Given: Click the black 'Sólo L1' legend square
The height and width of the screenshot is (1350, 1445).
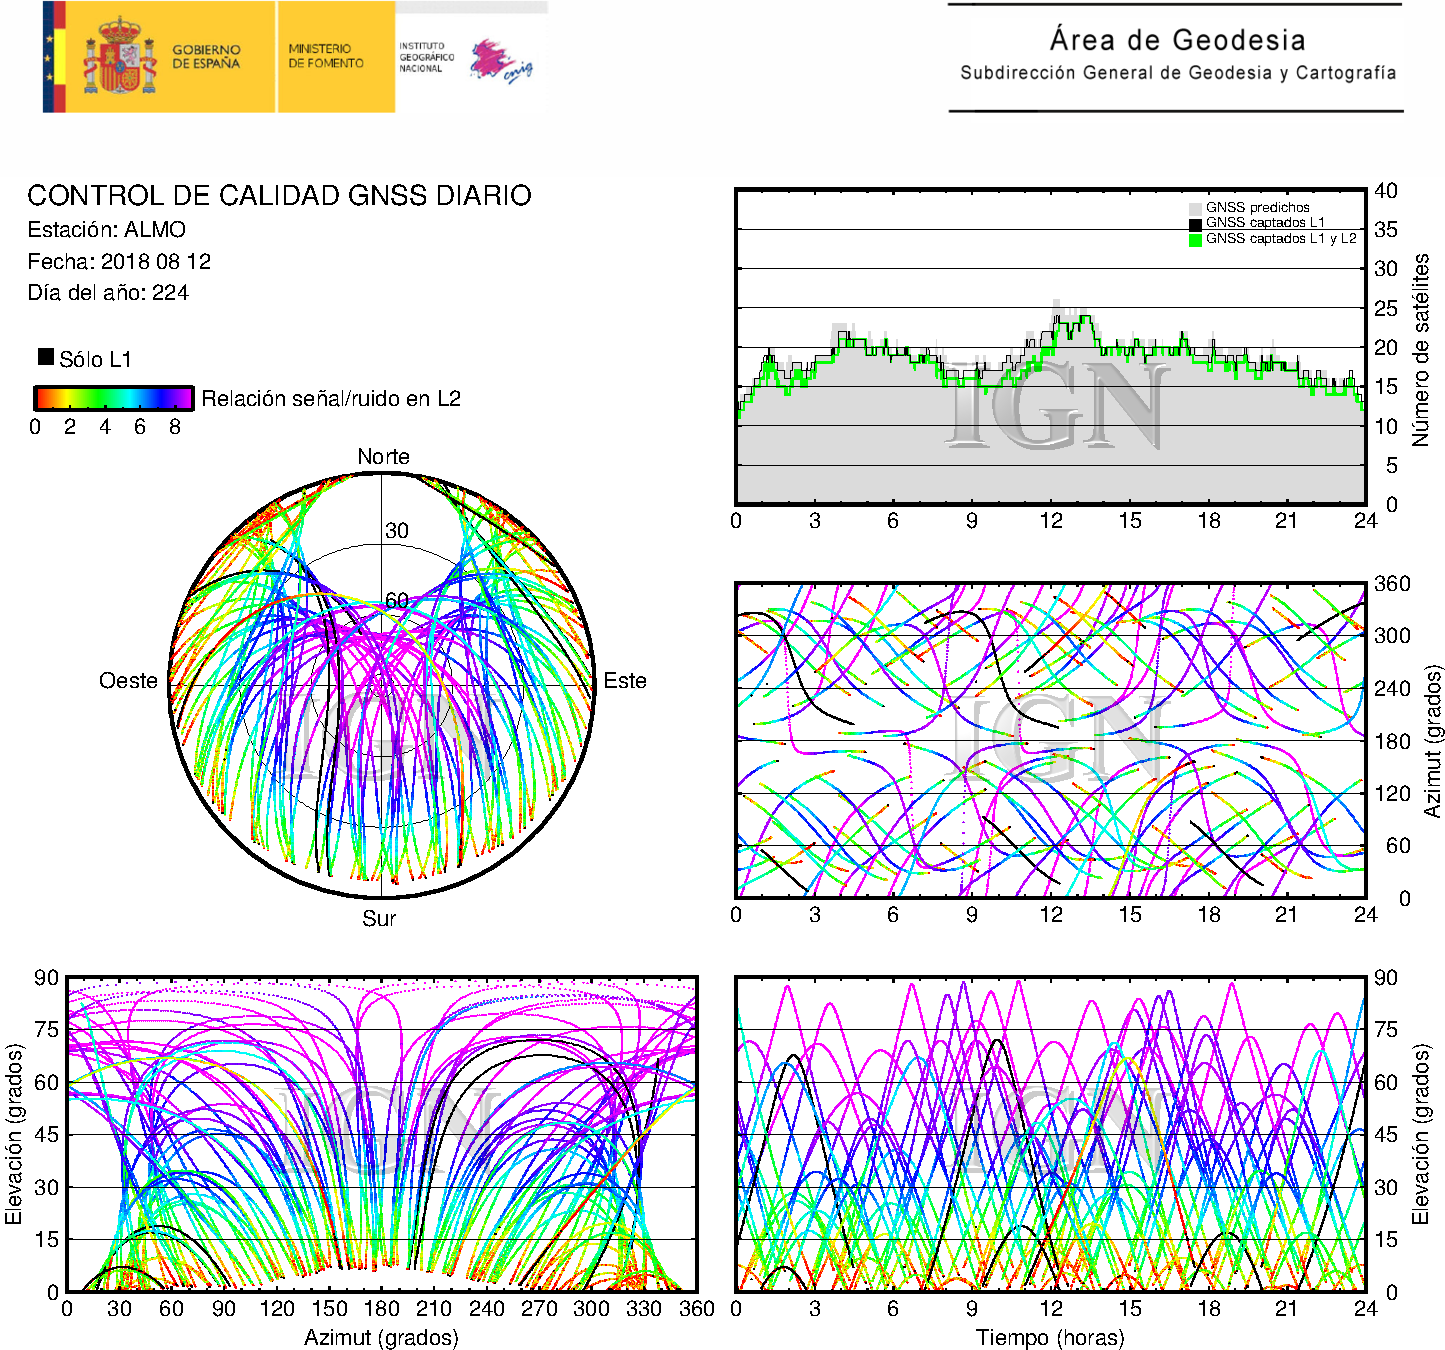Looking at the screenshot, I should [x=45, y=356].
